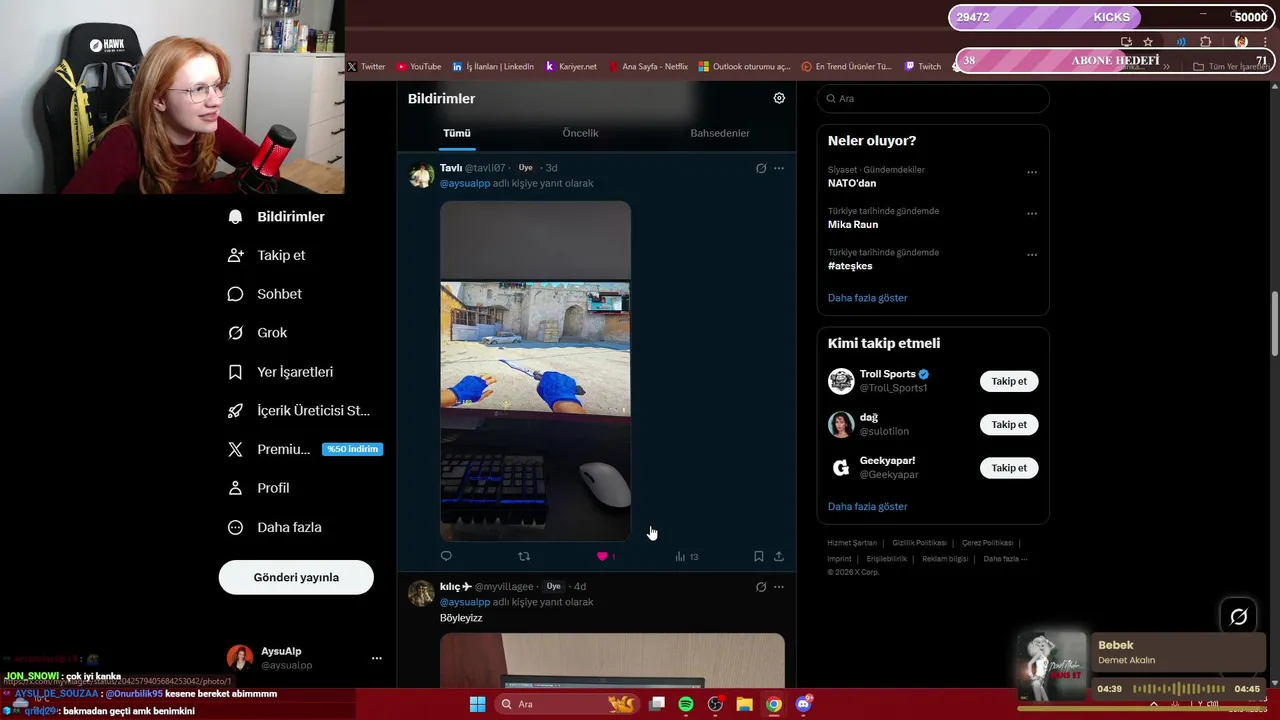
Task: Open İş İlanları LinkedIn bookmark
Action: [493, 67]
